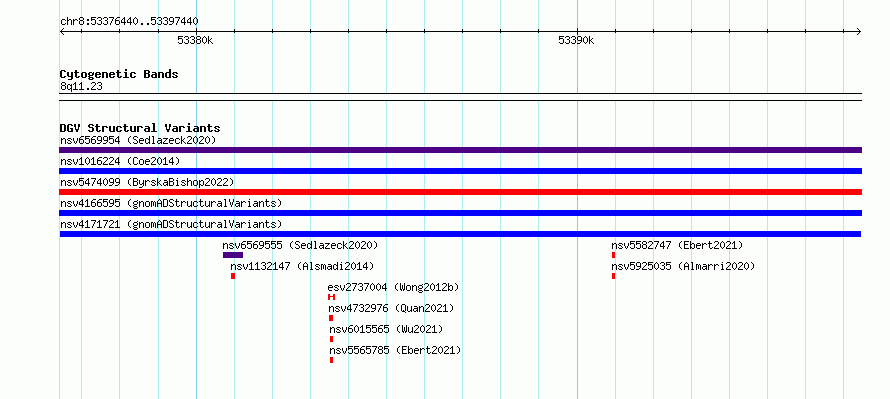Open nsv5582747 (Ebert2021) label
Screen dimensions: 890x399
point(677,245)
